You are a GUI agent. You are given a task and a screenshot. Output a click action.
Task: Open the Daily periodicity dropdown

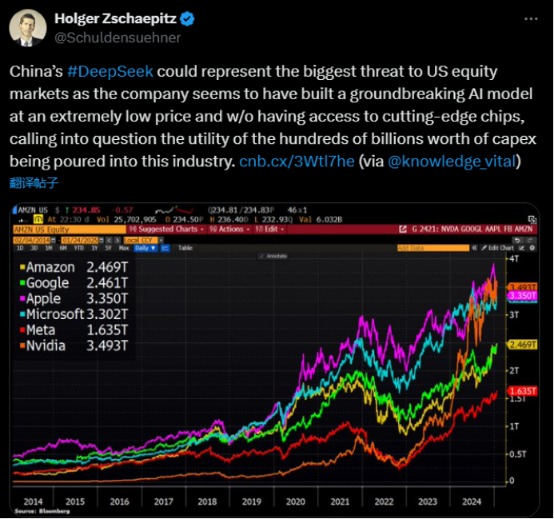point(145,248)
